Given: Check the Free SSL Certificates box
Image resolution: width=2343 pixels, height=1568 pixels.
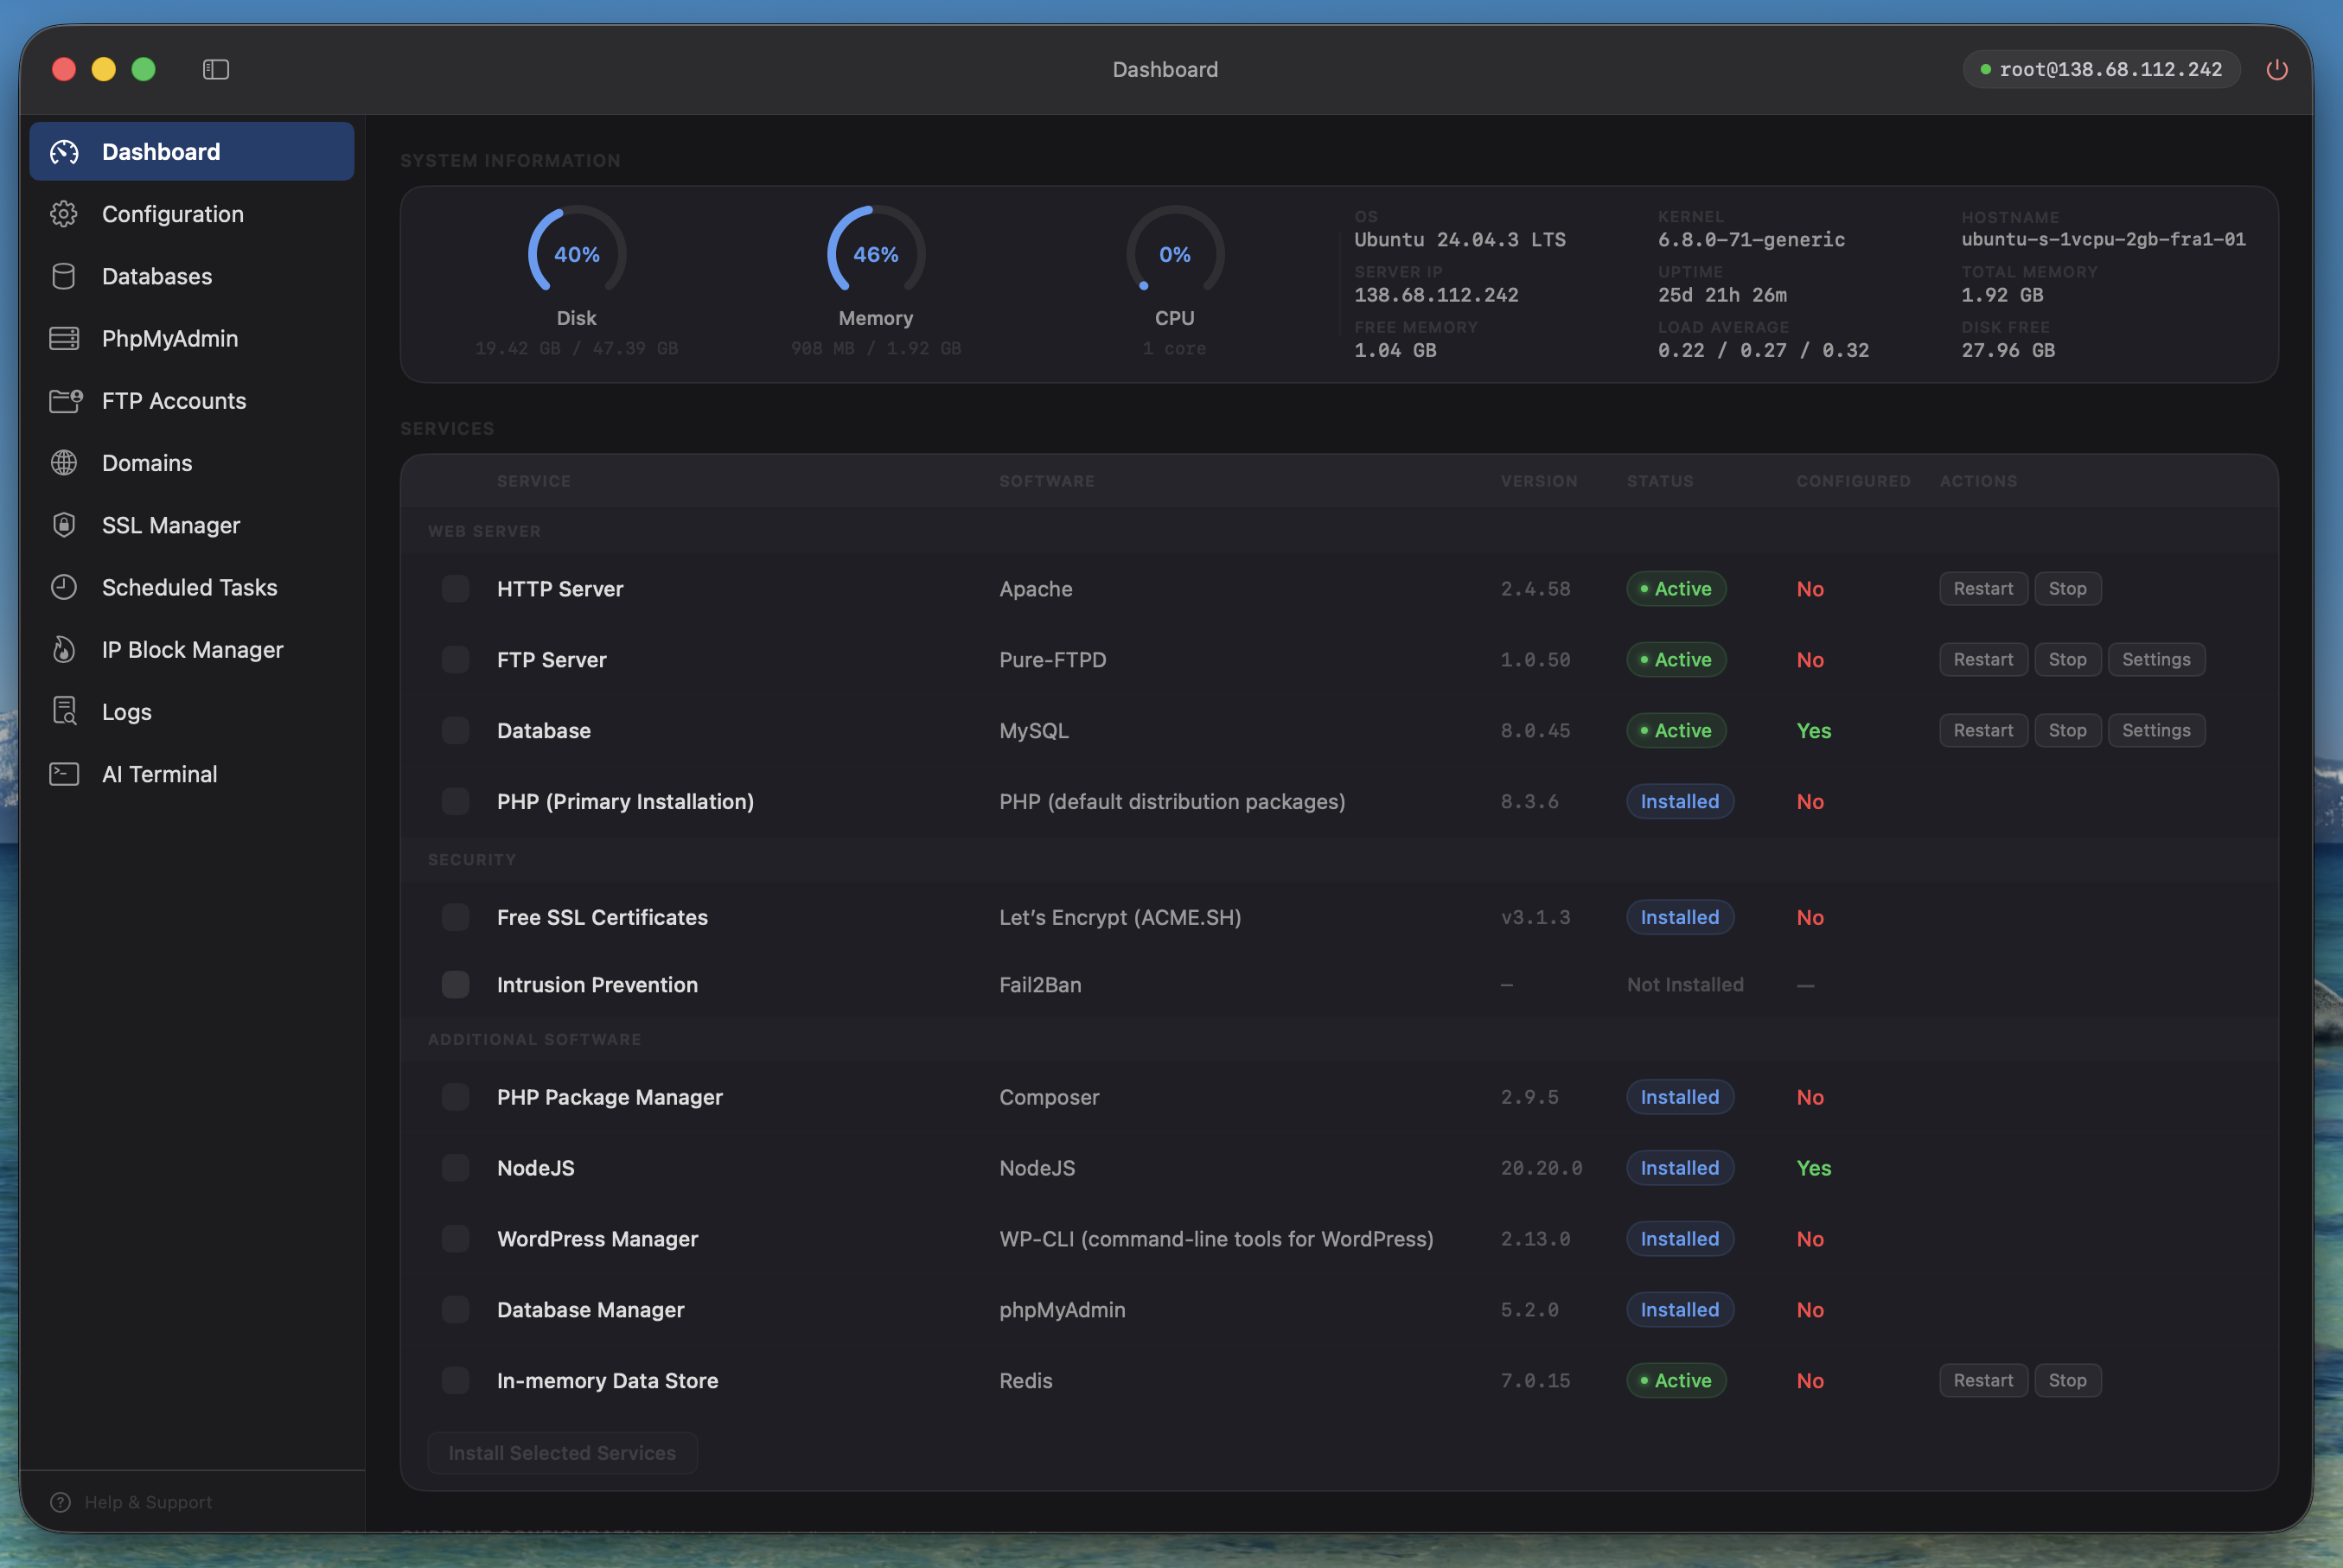Looking at the screenshot, I should (x=455, y=917).
